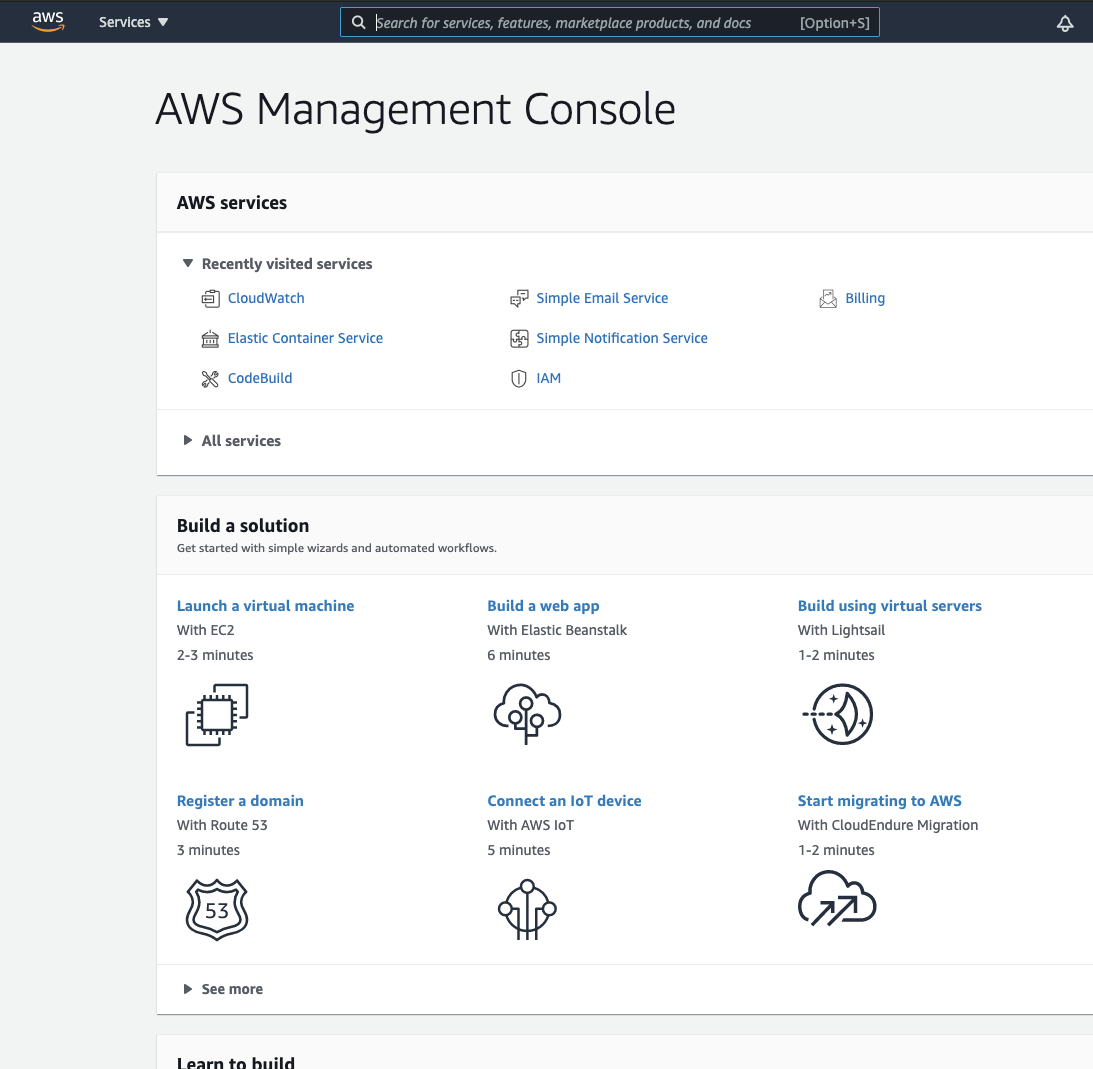Collapse the Recently visited services section
The image size is (1093, 1069).
coord(188,263)
